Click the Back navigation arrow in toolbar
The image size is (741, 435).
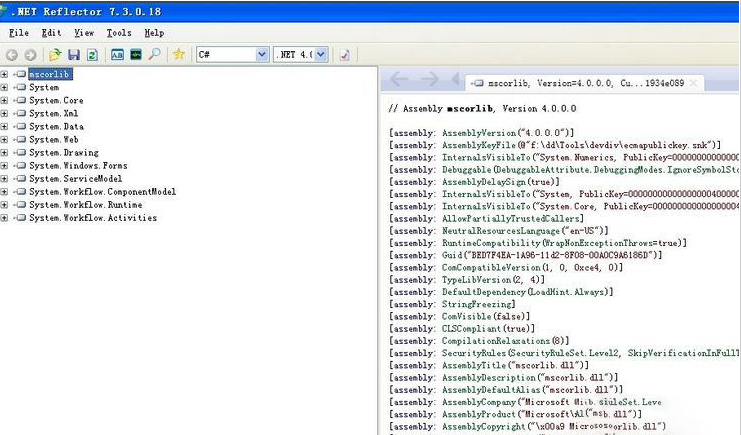tap(12, 55)
